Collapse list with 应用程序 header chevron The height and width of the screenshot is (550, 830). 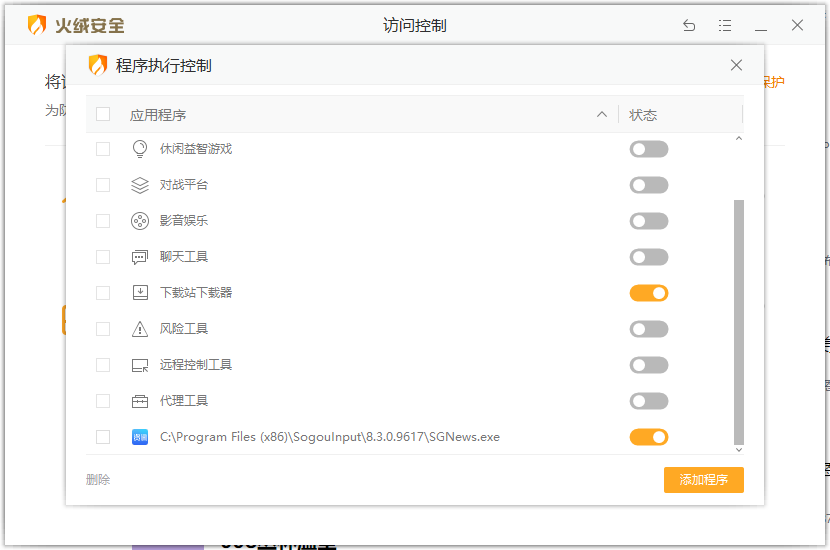pos(602,114)
